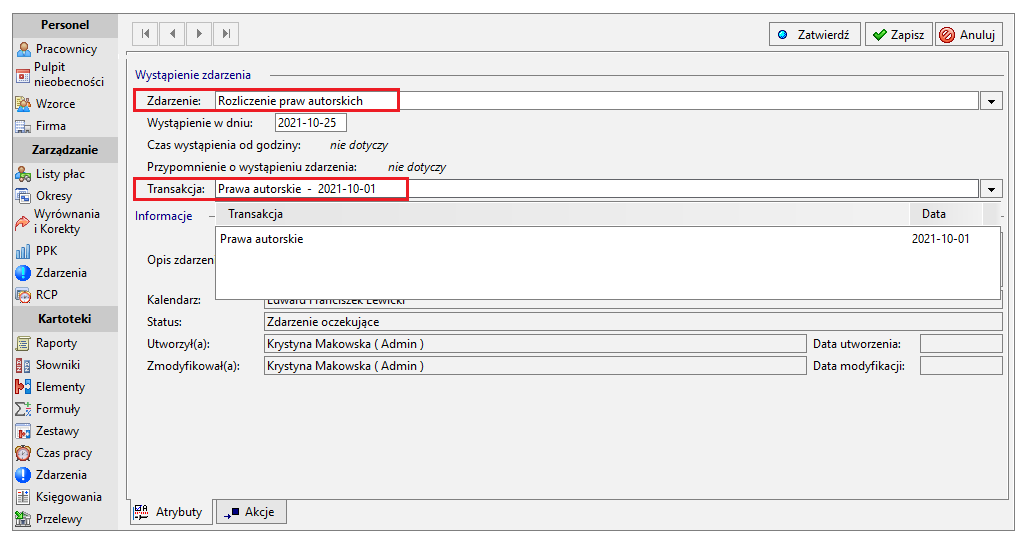
Task: Go to next record arrow
Action: (x=199, y=33)
